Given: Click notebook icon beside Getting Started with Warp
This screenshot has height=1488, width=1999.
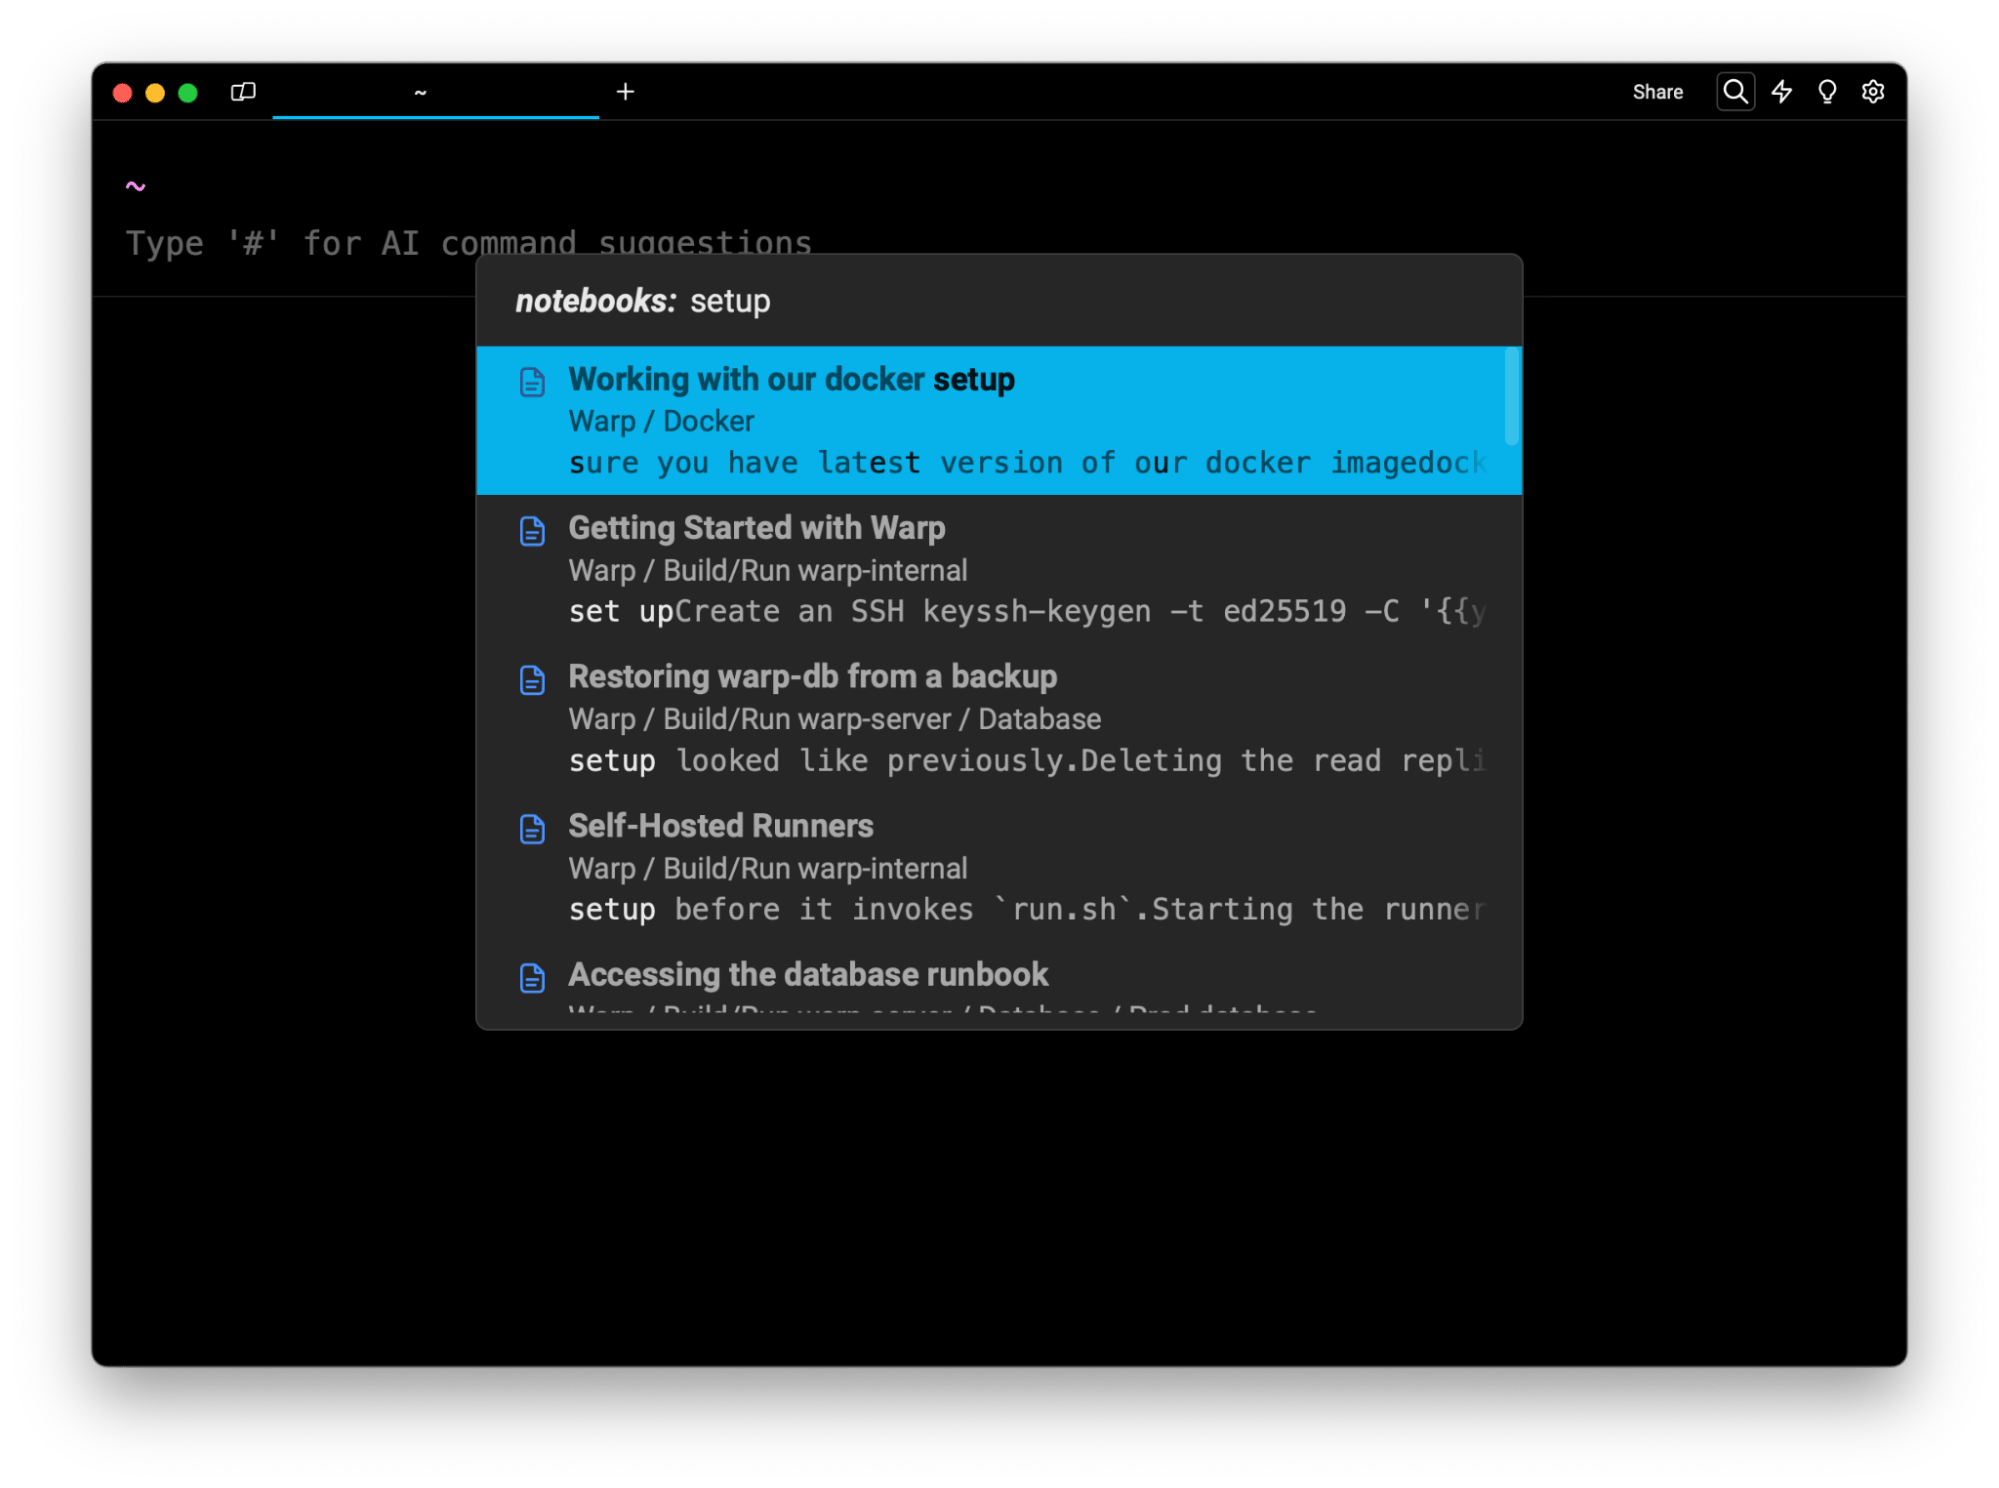Looking at the screenshot, I should (x=532, y=531).
